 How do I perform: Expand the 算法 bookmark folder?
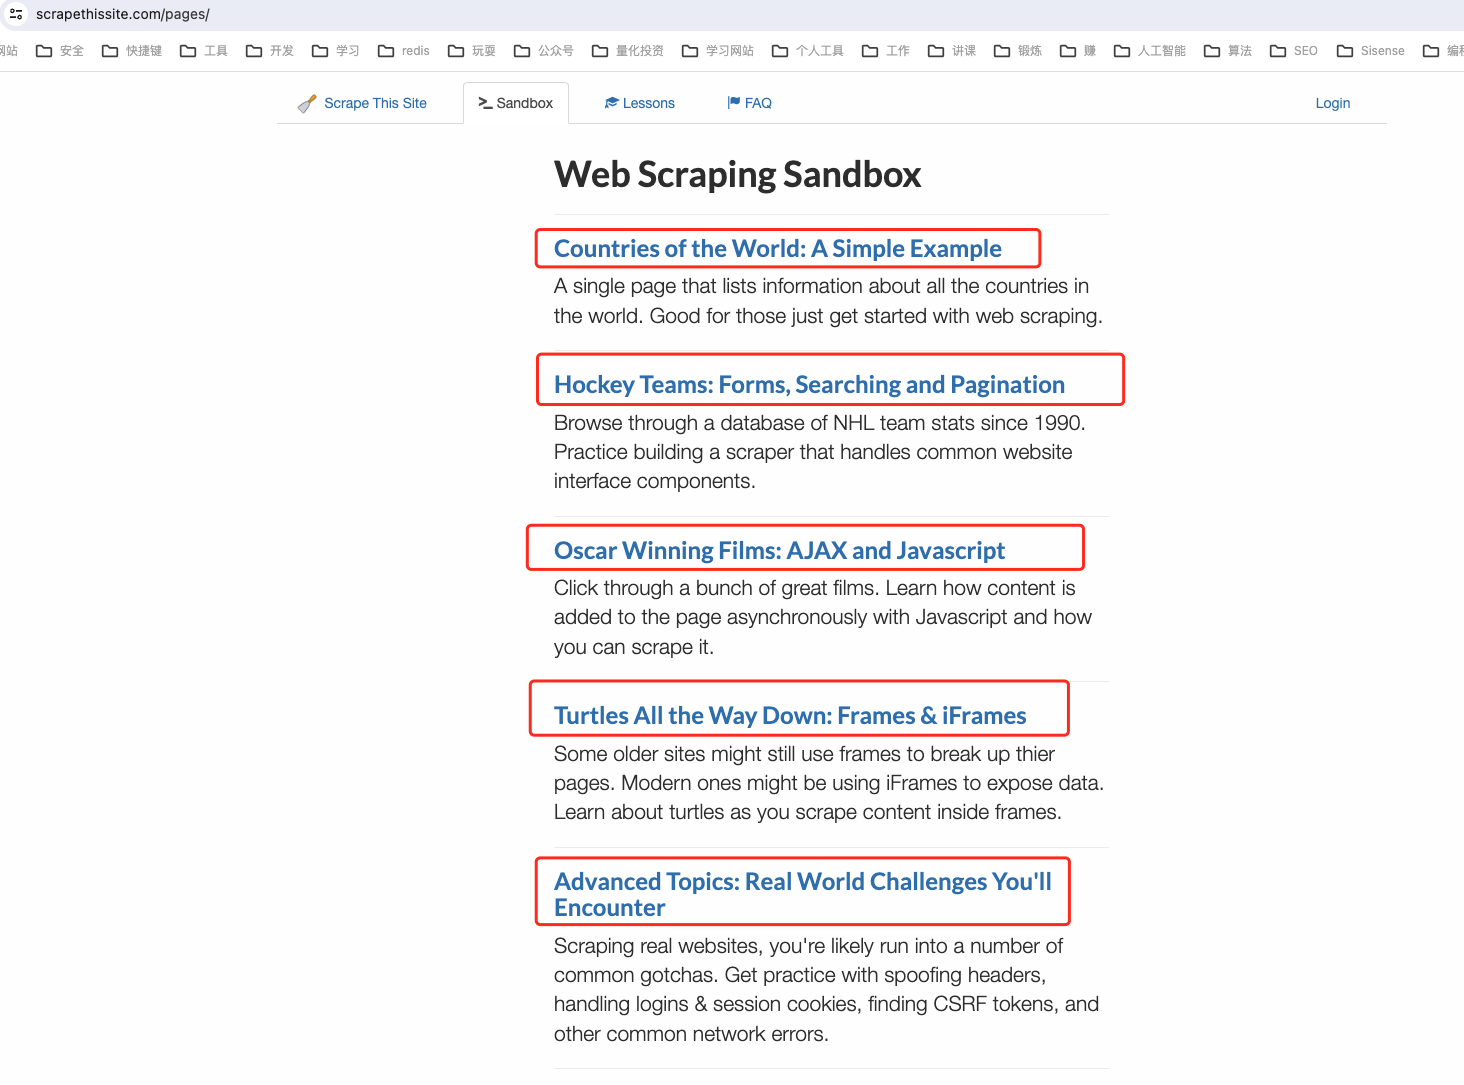point(1228,51)
